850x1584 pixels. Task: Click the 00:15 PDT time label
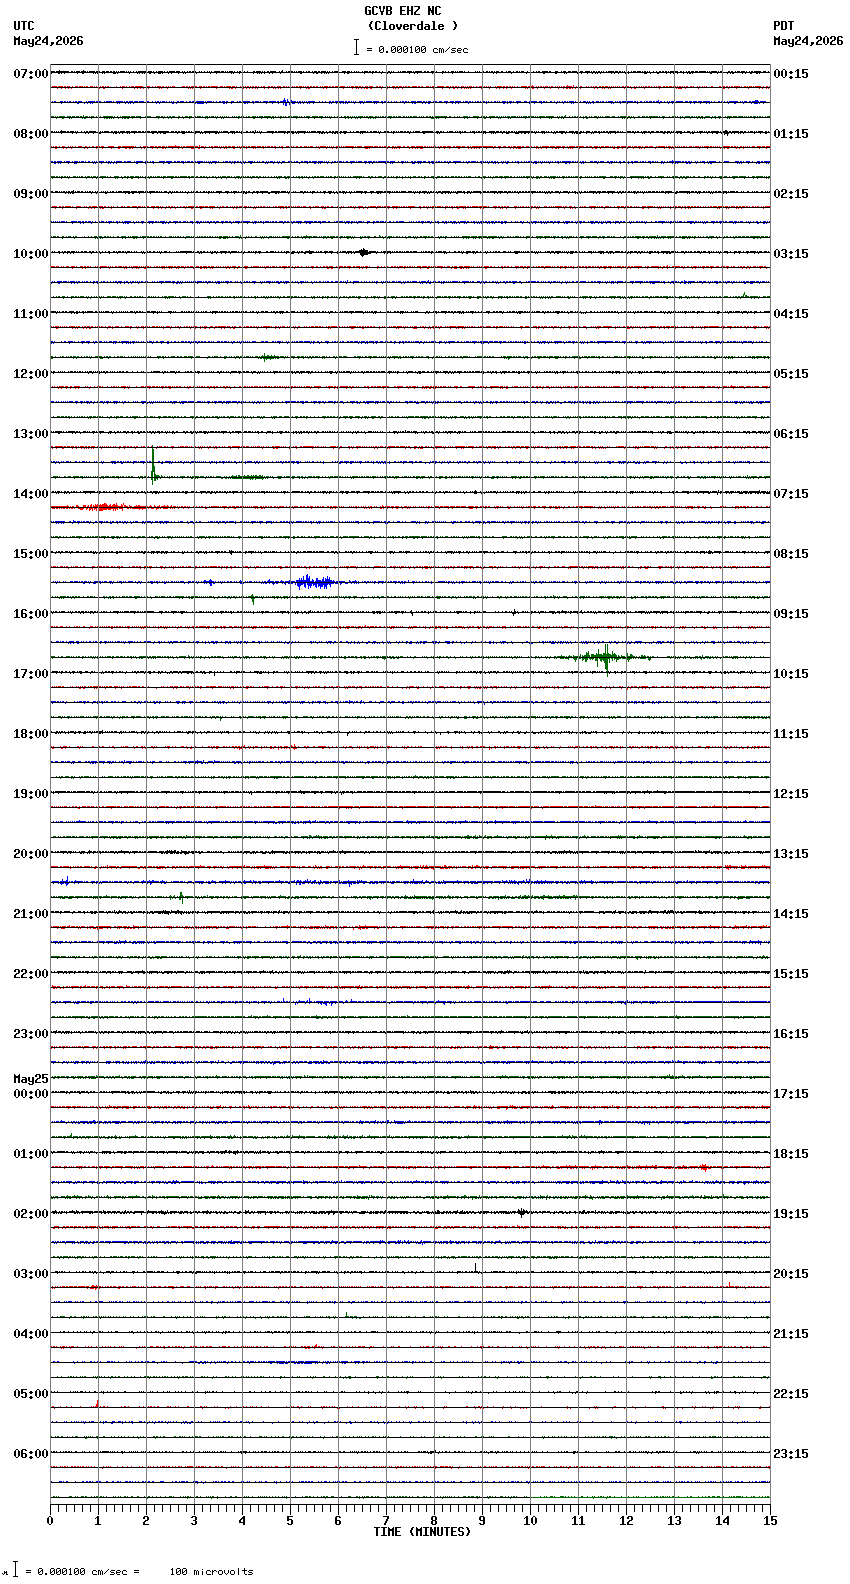pyautogui.click(x=791, y=74)
